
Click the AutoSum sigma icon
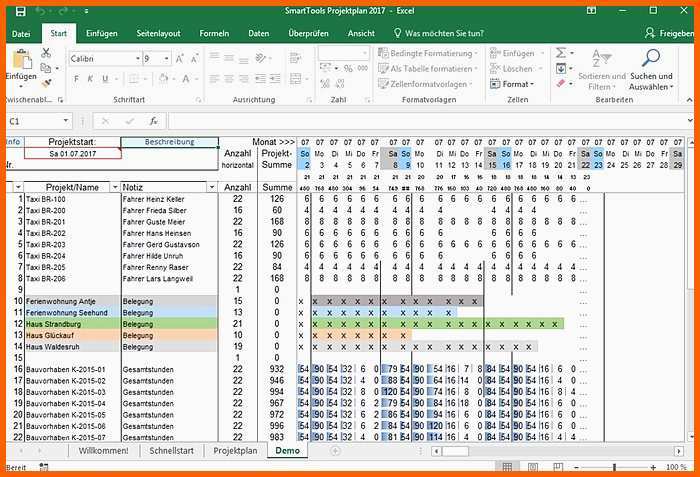point(561,53)
